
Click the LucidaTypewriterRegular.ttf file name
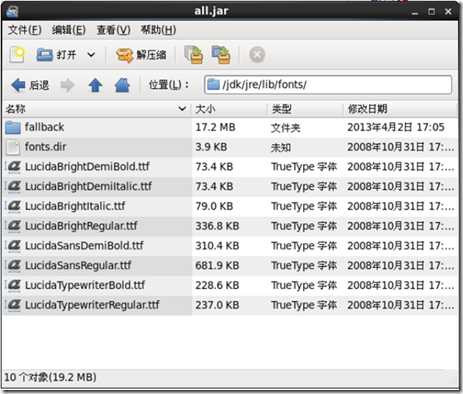92,305
